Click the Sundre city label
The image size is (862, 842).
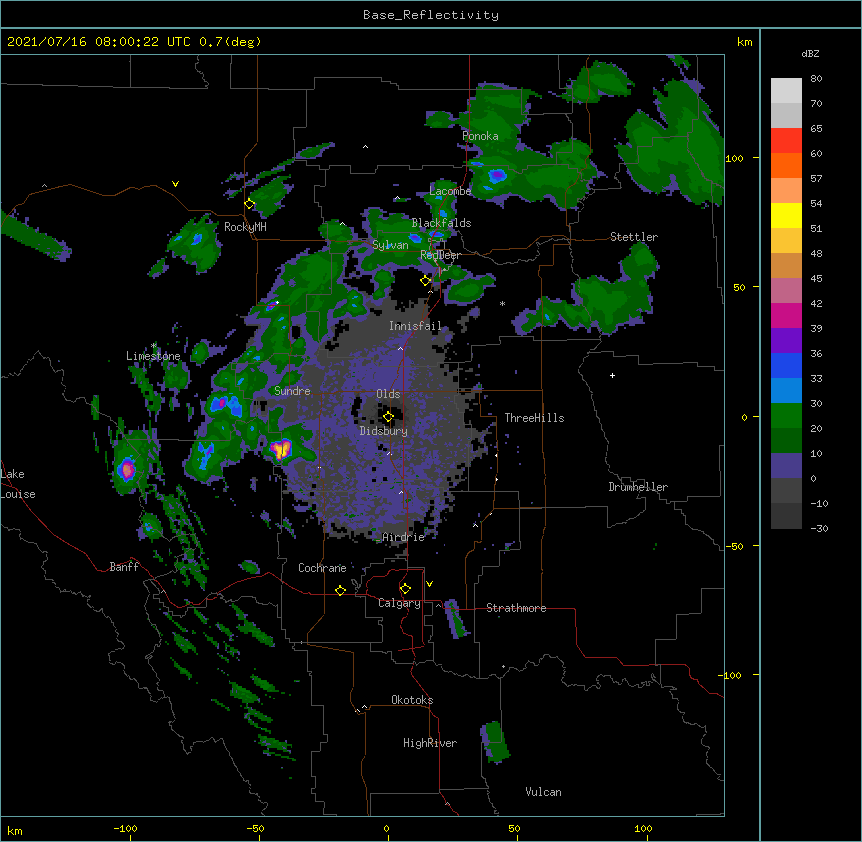tap(292, 391)
